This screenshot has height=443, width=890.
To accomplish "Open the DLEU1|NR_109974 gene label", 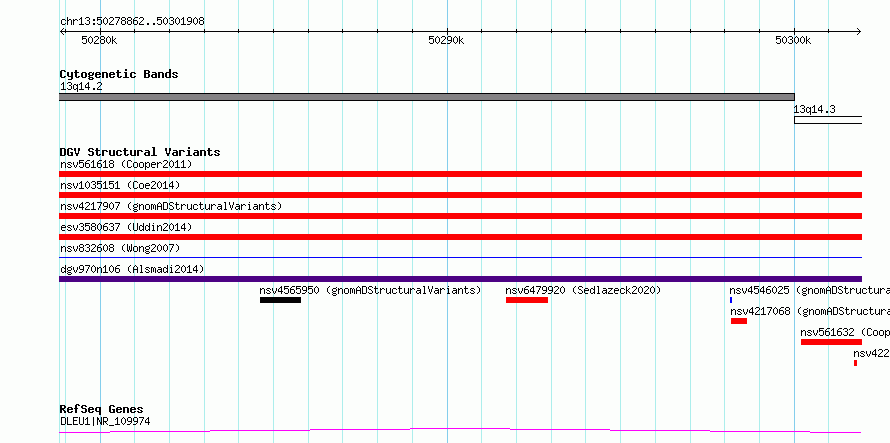I will coord(106,422).
